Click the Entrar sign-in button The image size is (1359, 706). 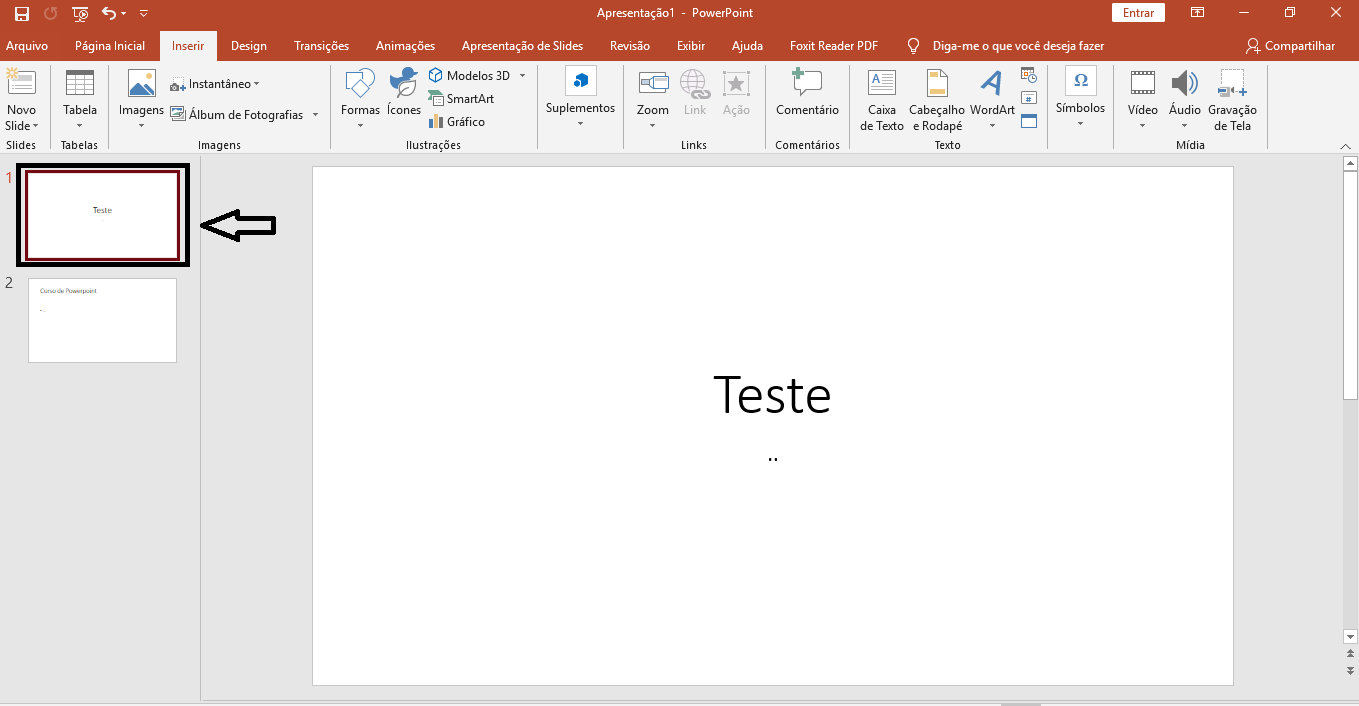[1138, 13]
